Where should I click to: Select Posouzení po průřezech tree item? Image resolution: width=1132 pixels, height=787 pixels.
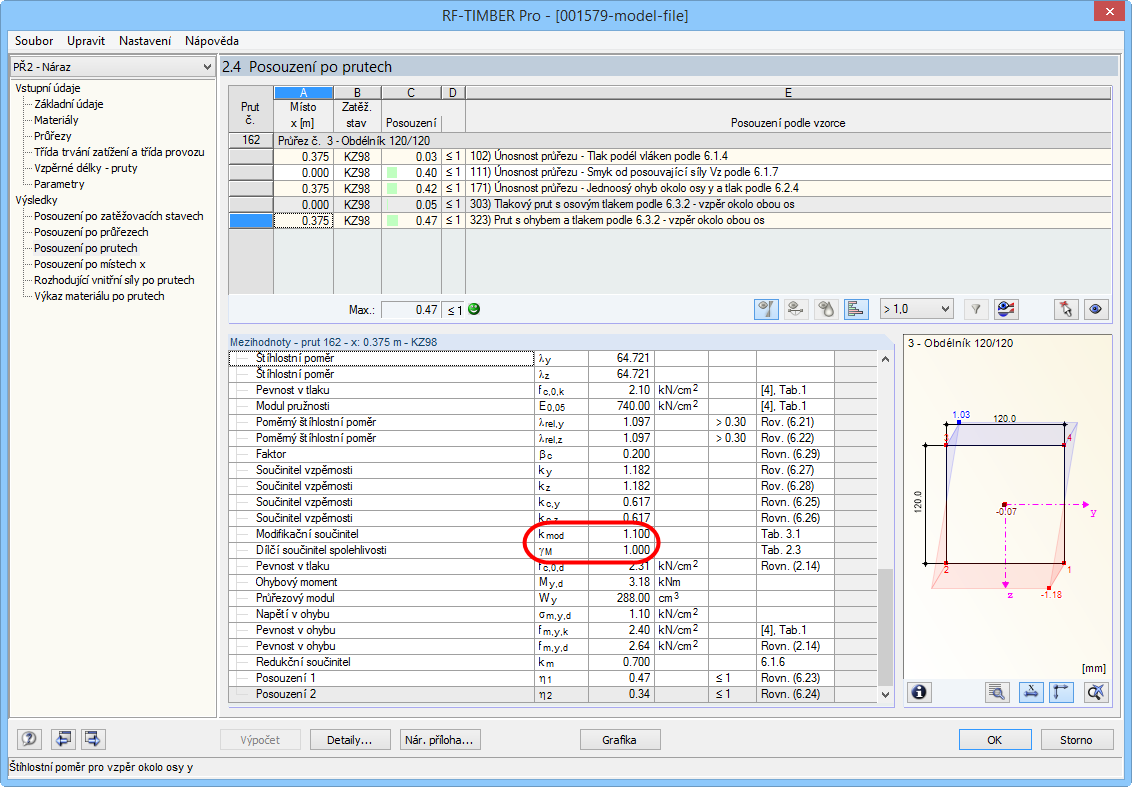91,232
